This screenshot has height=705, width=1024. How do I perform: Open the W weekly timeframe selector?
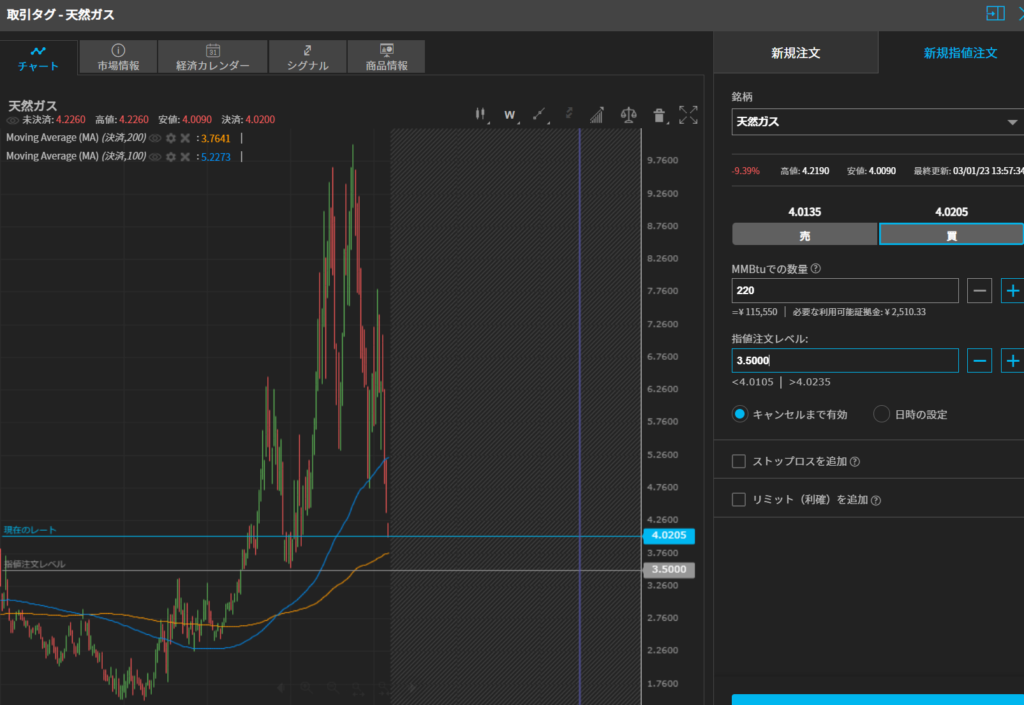(x=510, y=115)
